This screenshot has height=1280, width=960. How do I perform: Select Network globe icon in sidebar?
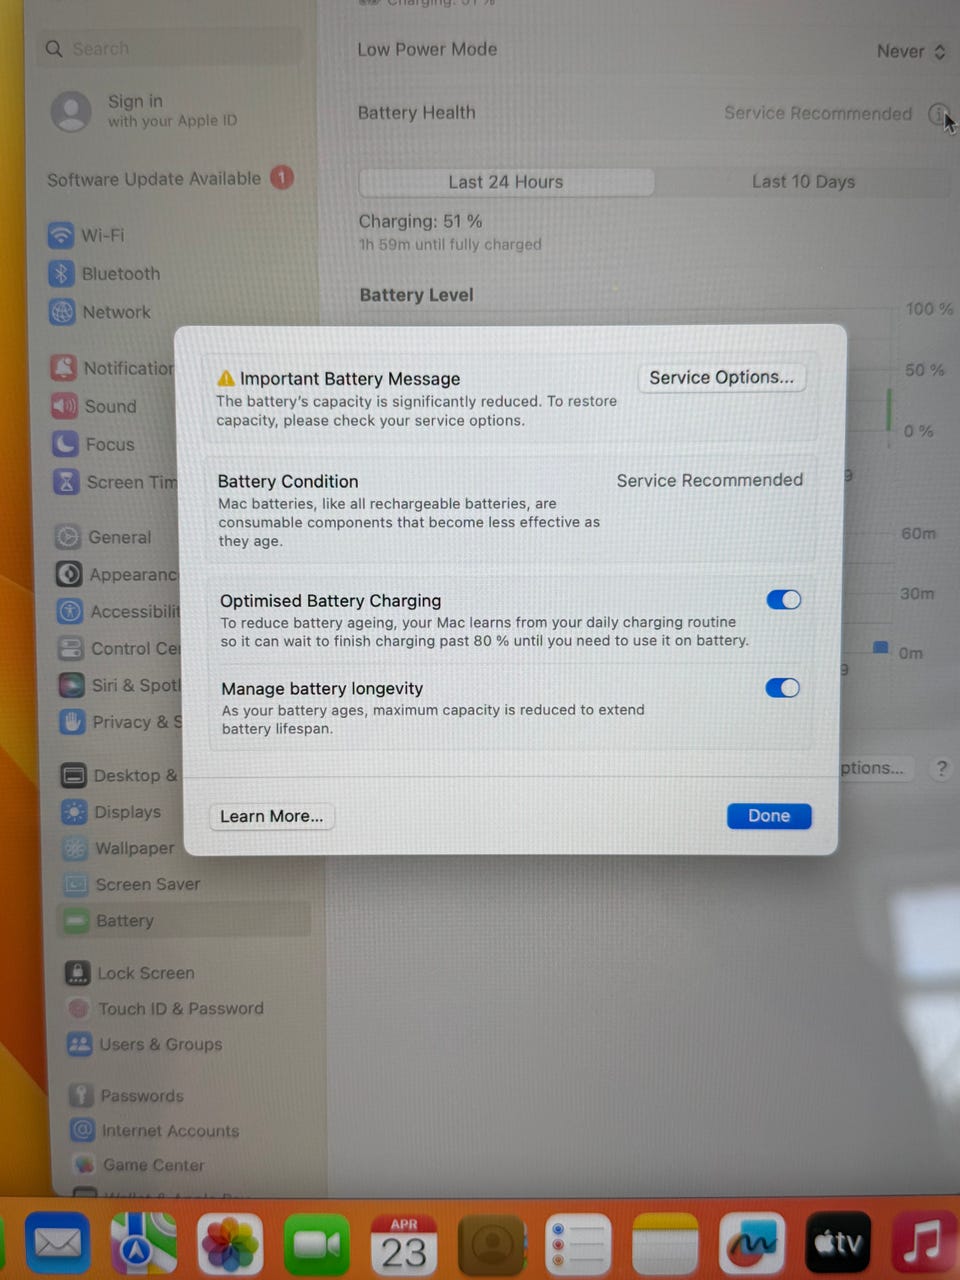click(x=62, y=312)
